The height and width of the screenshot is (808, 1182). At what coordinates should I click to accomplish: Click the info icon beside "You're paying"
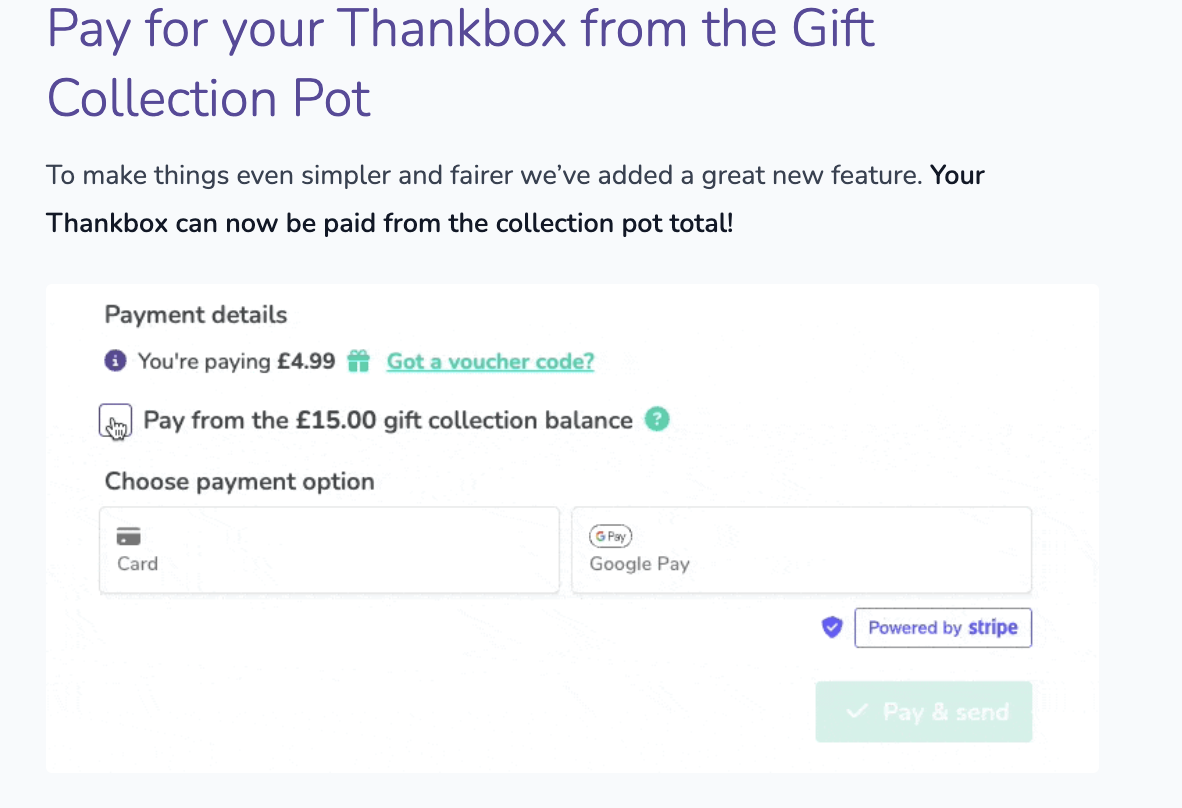(116, 361)
